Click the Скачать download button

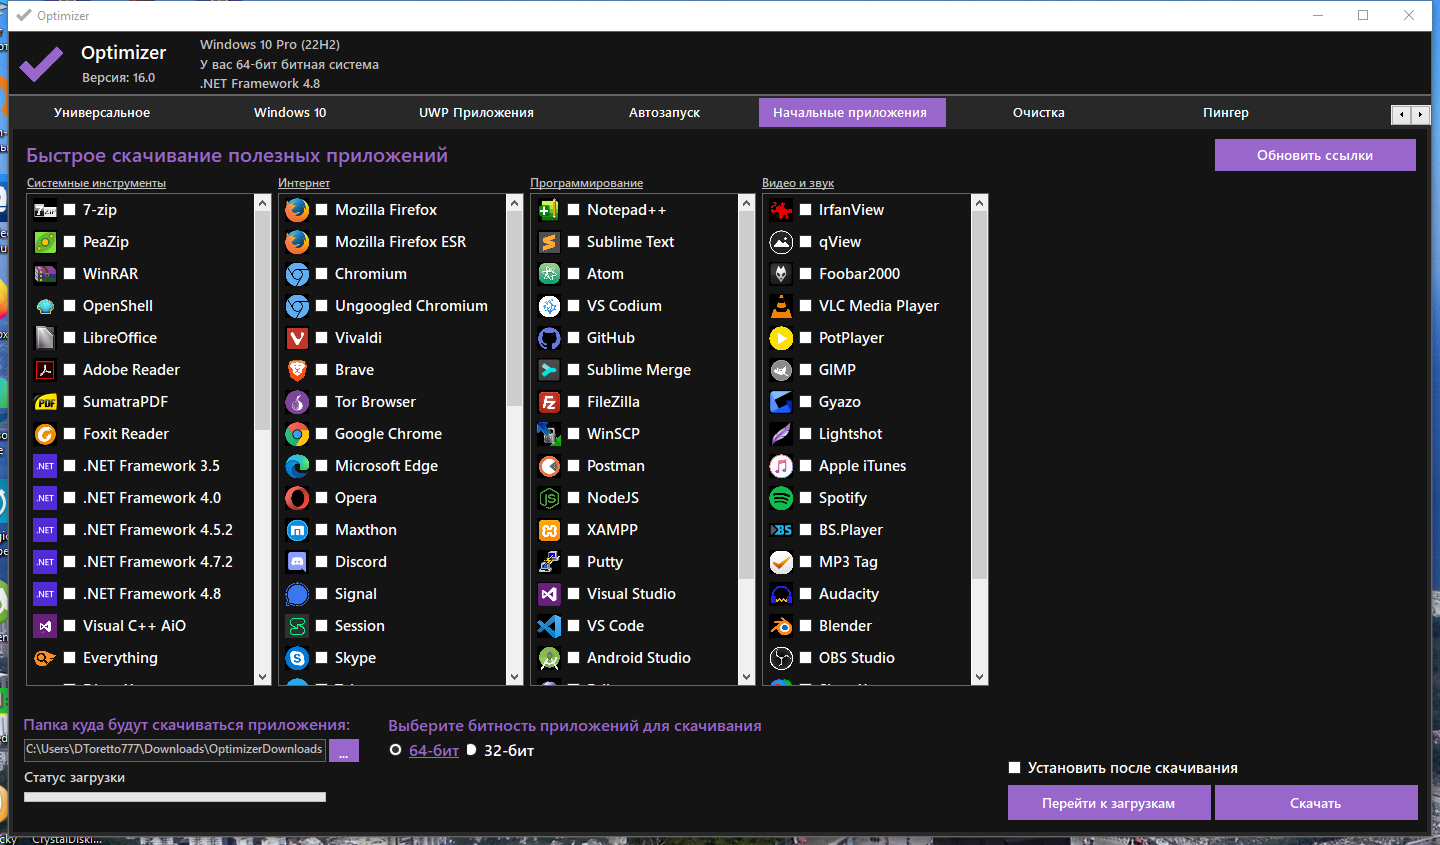pyautogui.click(x=1316, y=803)
